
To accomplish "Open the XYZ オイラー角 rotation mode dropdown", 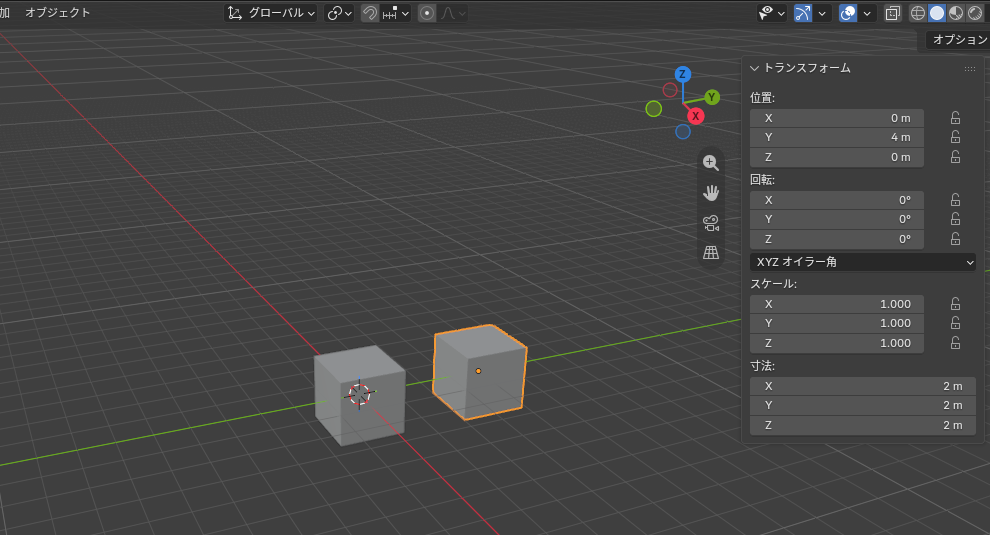I will [x=862, y=261].
